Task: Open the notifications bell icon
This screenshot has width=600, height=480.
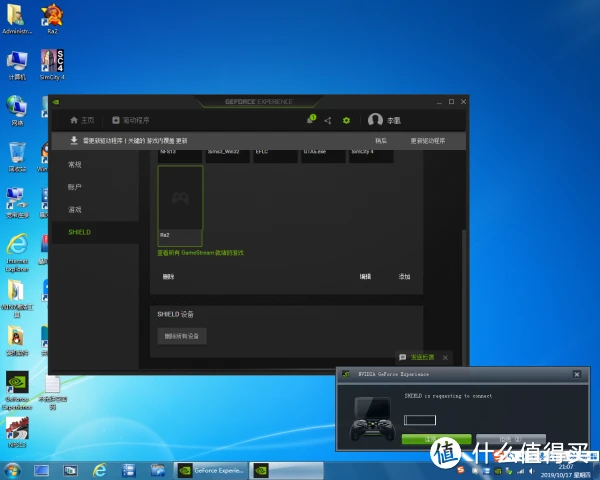Action: [x=310, y=120]
